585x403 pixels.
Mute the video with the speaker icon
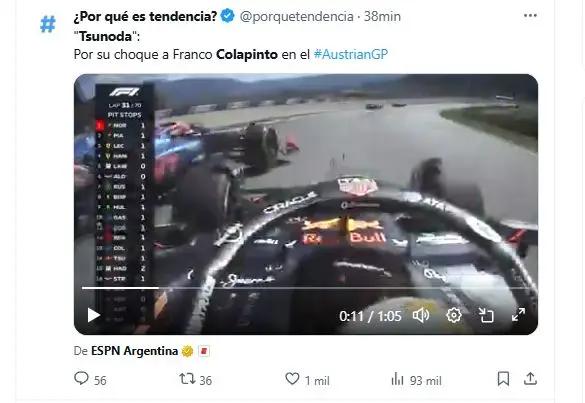pyautogui.click(x=421, y=316)
